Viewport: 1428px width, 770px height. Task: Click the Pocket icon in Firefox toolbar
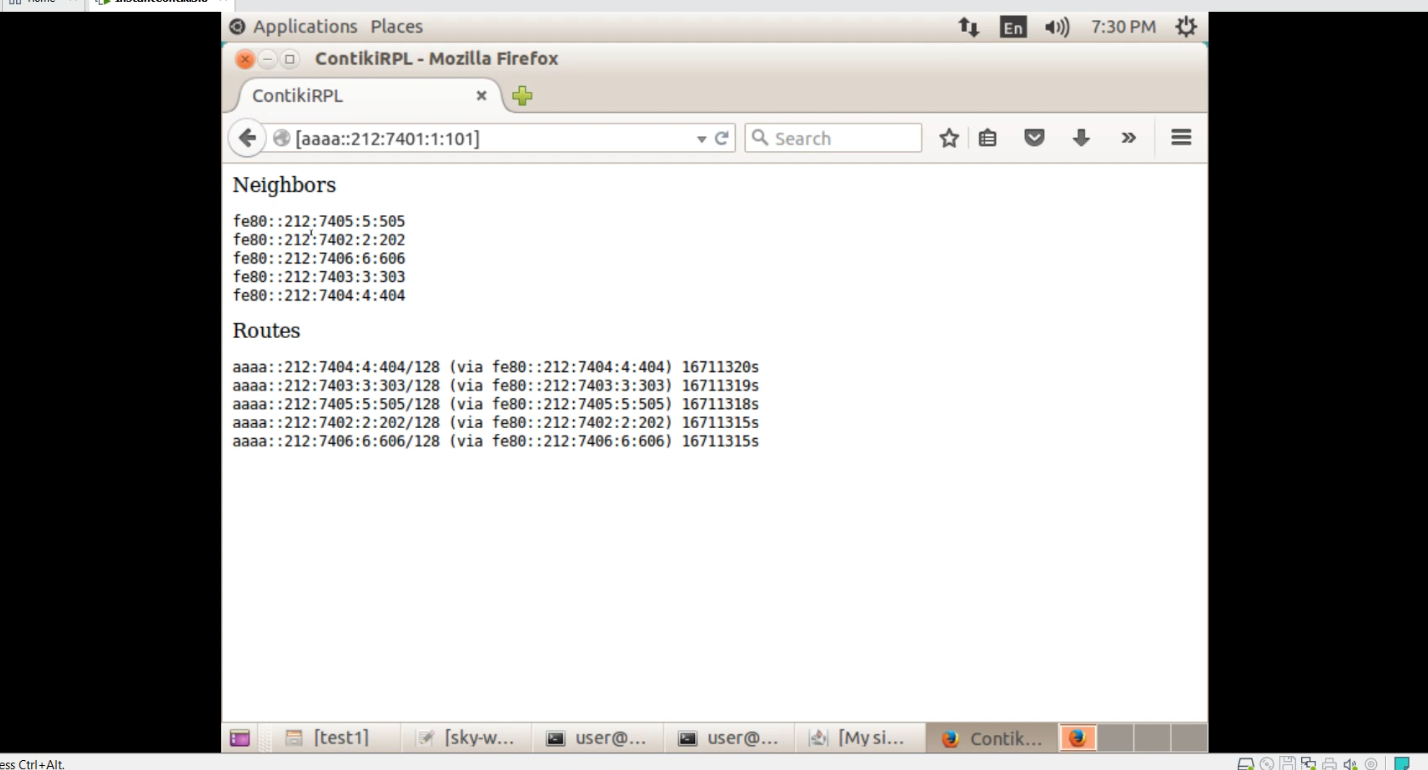click(1034, 138)
